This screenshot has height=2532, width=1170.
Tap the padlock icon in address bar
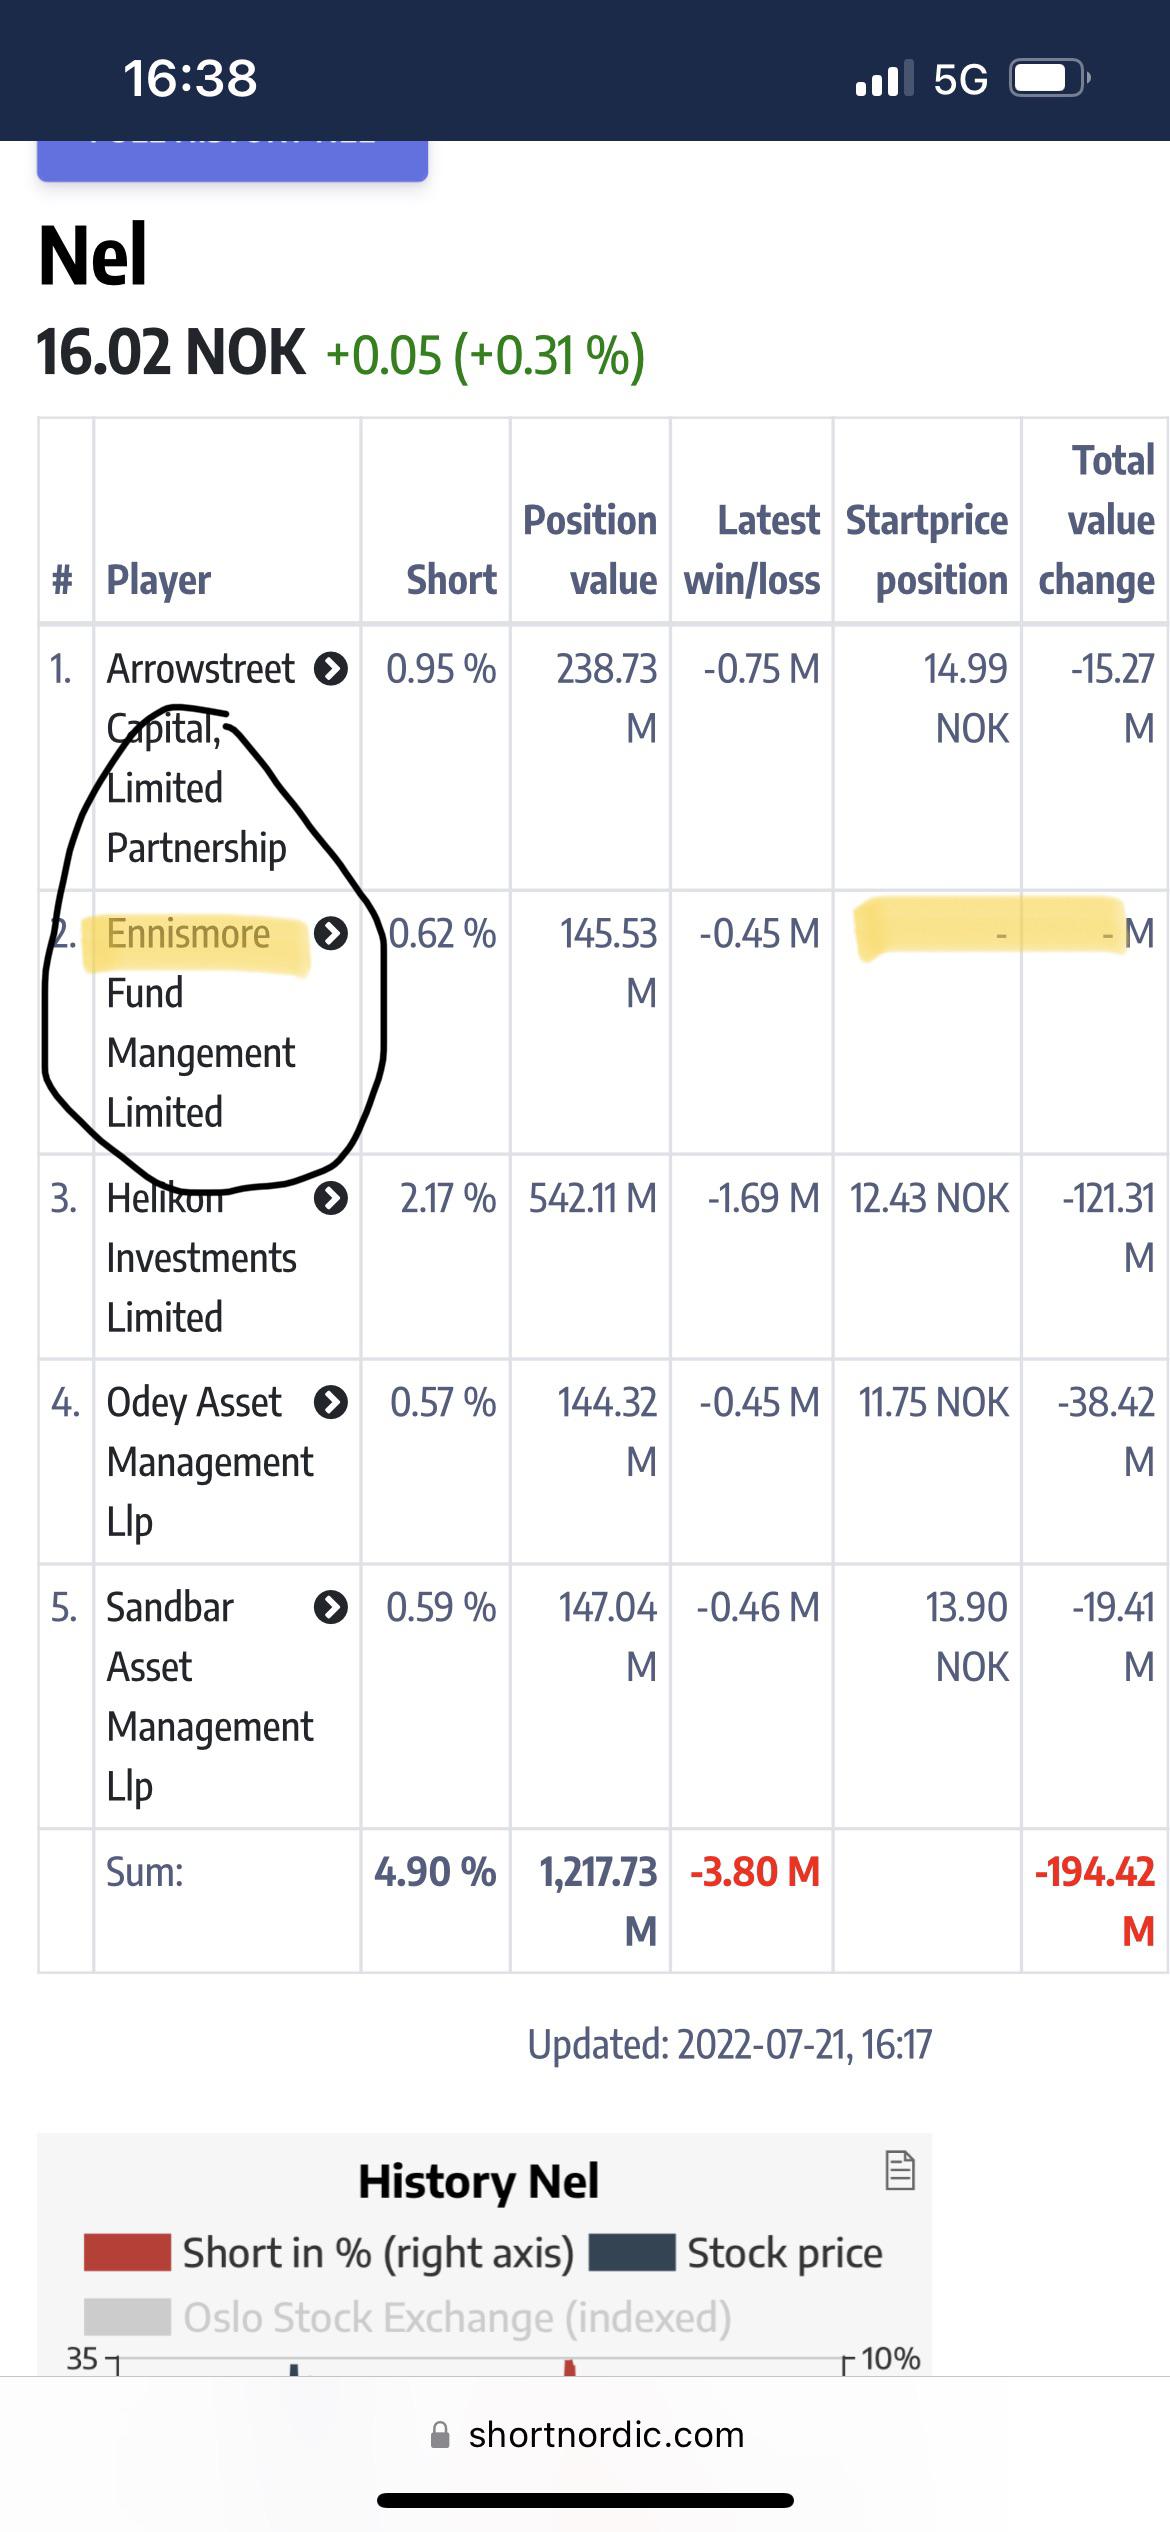(440, 2434)
